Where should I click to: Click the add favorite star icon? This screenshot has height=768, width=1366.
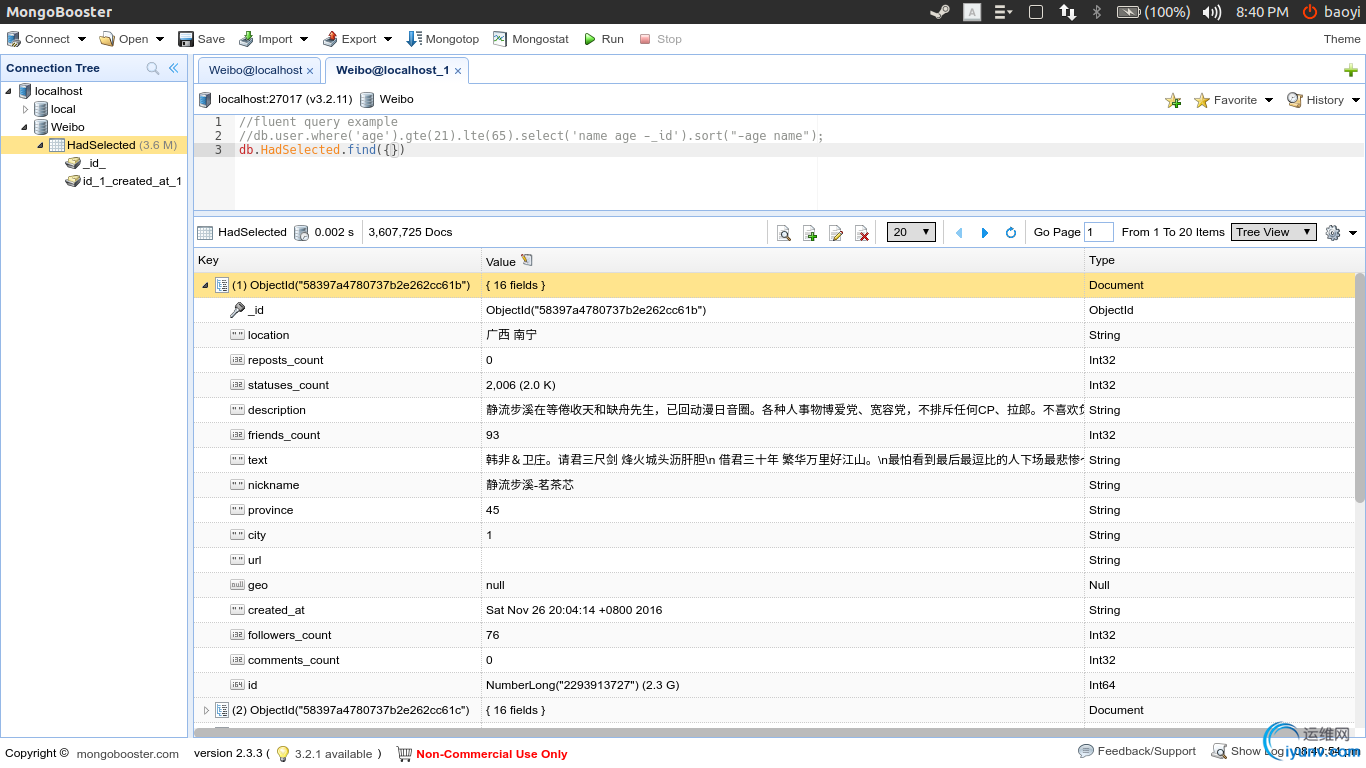click(1173, 100)
